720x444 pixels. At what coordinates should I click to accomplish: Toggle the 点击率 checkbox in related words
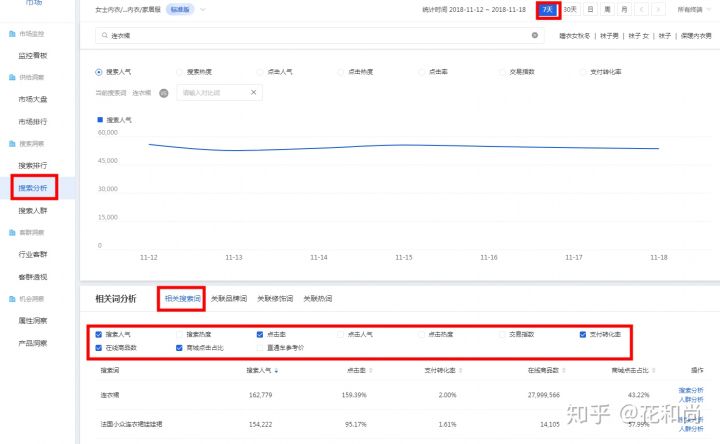tap(260, 334)
